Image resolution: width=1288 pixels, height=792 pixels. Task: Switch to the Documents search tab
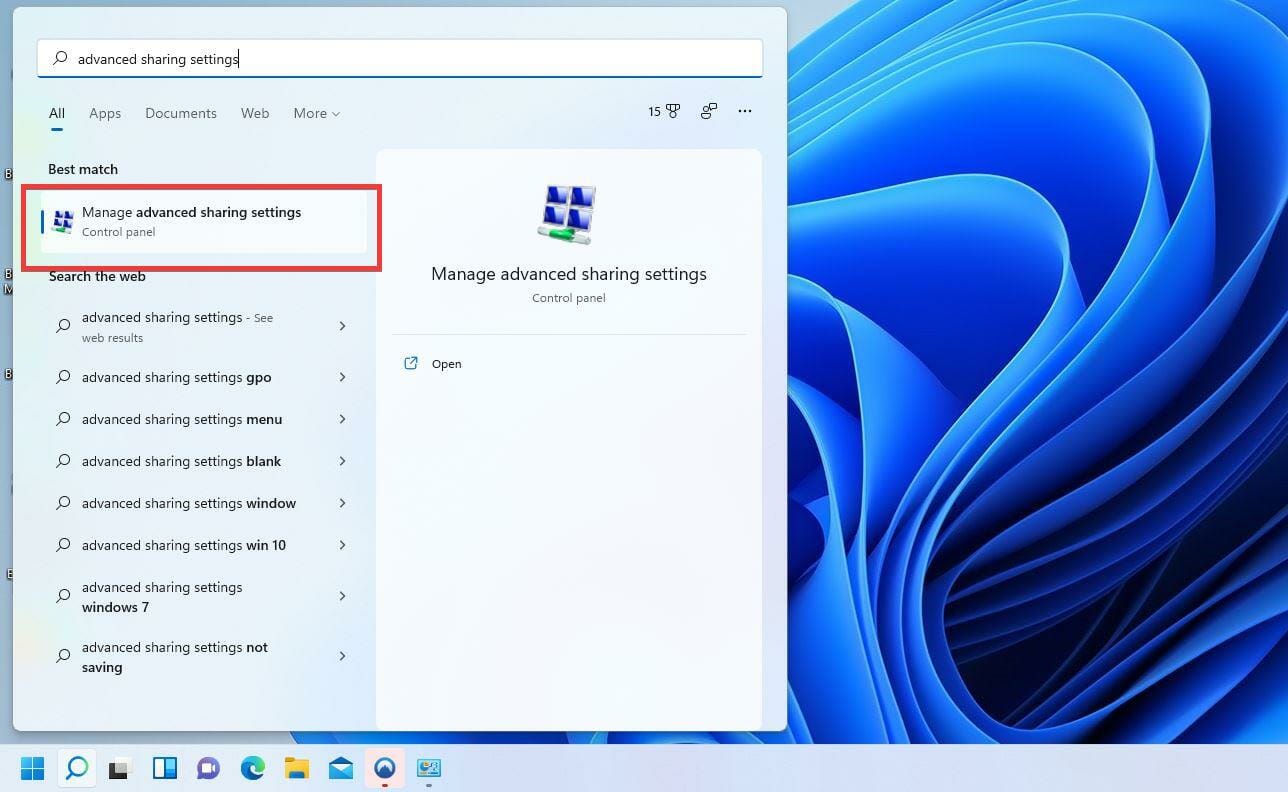(x=181, y=114)
